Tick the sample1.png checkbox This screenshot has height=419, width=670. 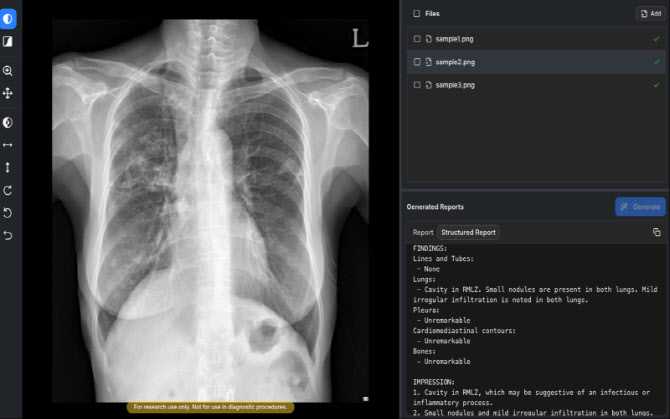(x=417, y=39)
